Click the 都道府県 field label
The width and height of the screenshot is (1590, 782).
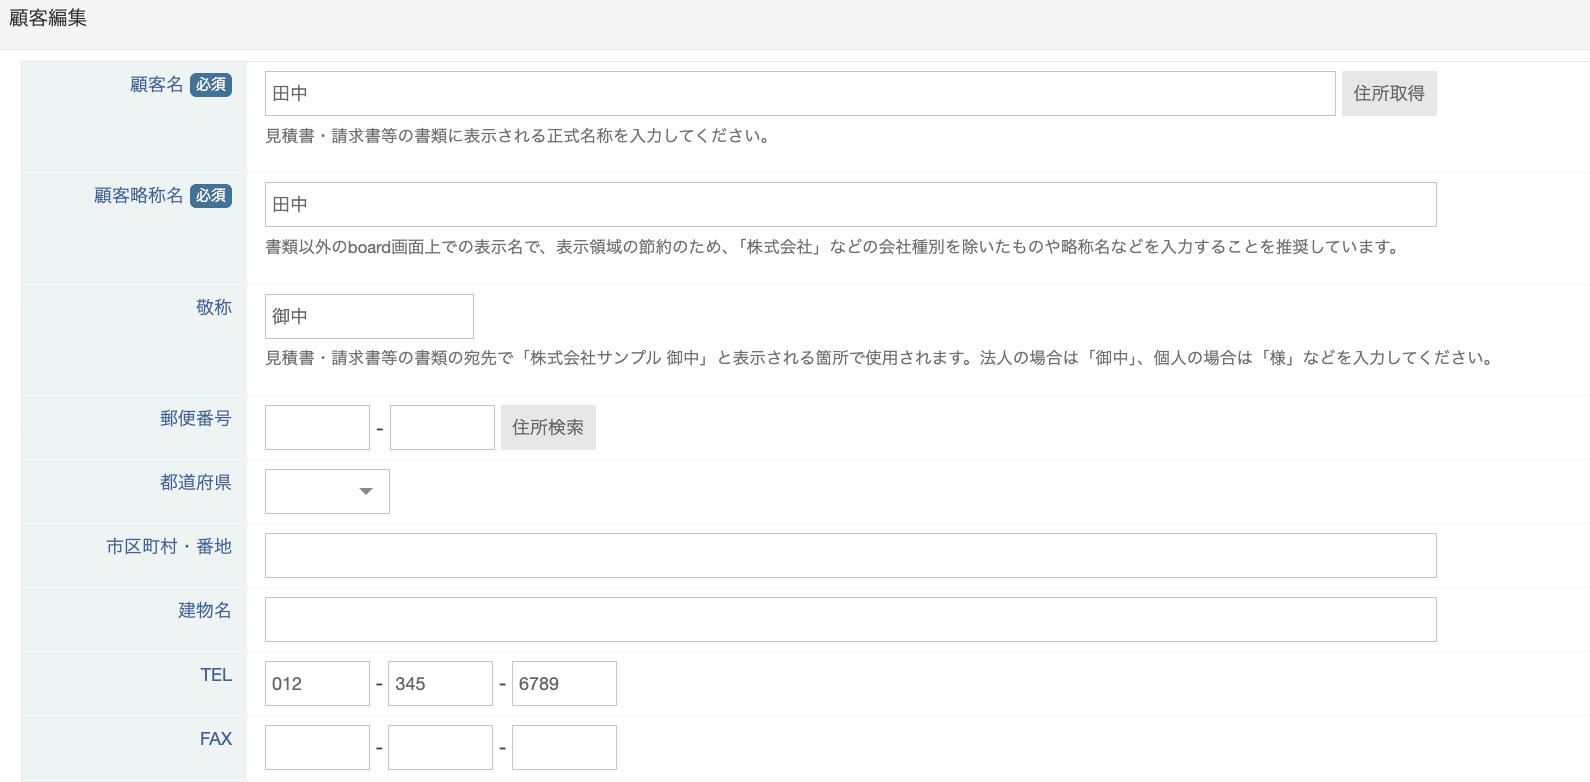coord(196,482)
